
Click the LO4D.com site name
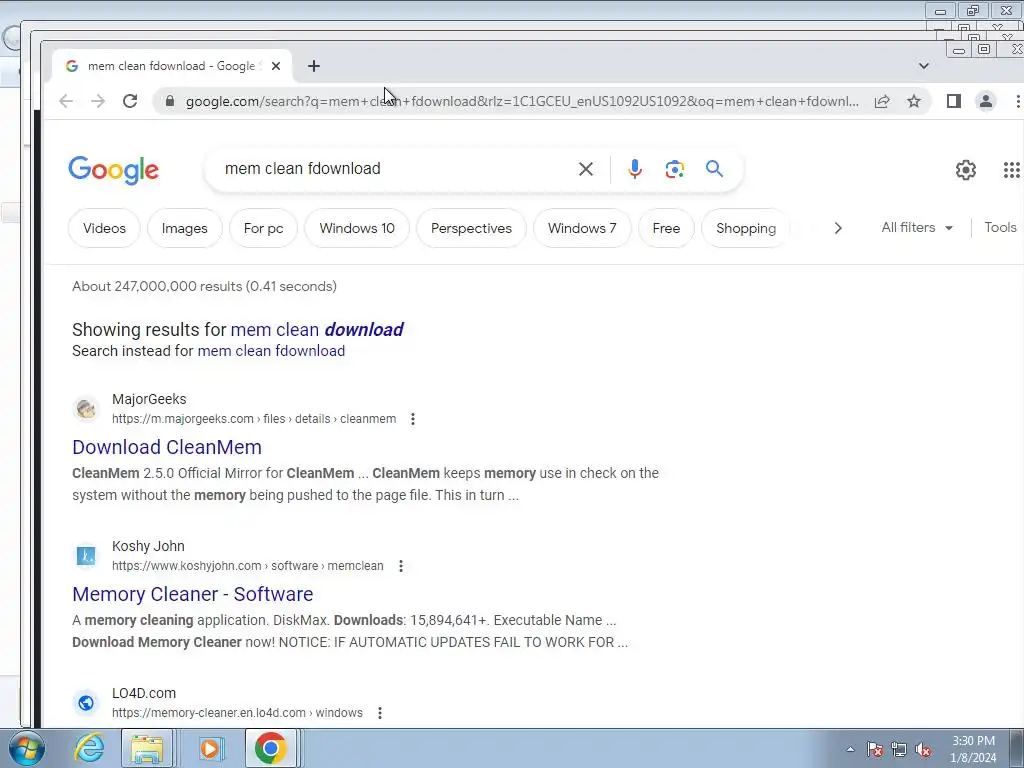144,693
